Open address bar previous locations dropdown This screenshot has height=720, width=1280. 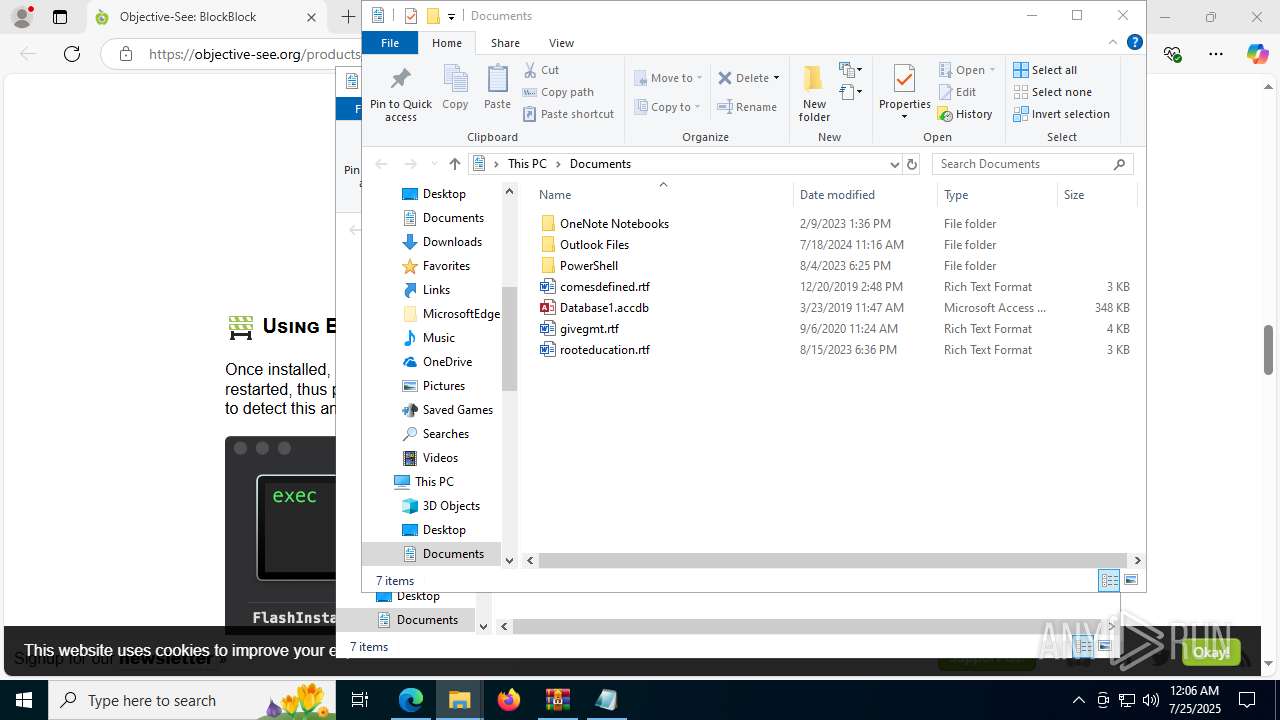tap(894, 164)
